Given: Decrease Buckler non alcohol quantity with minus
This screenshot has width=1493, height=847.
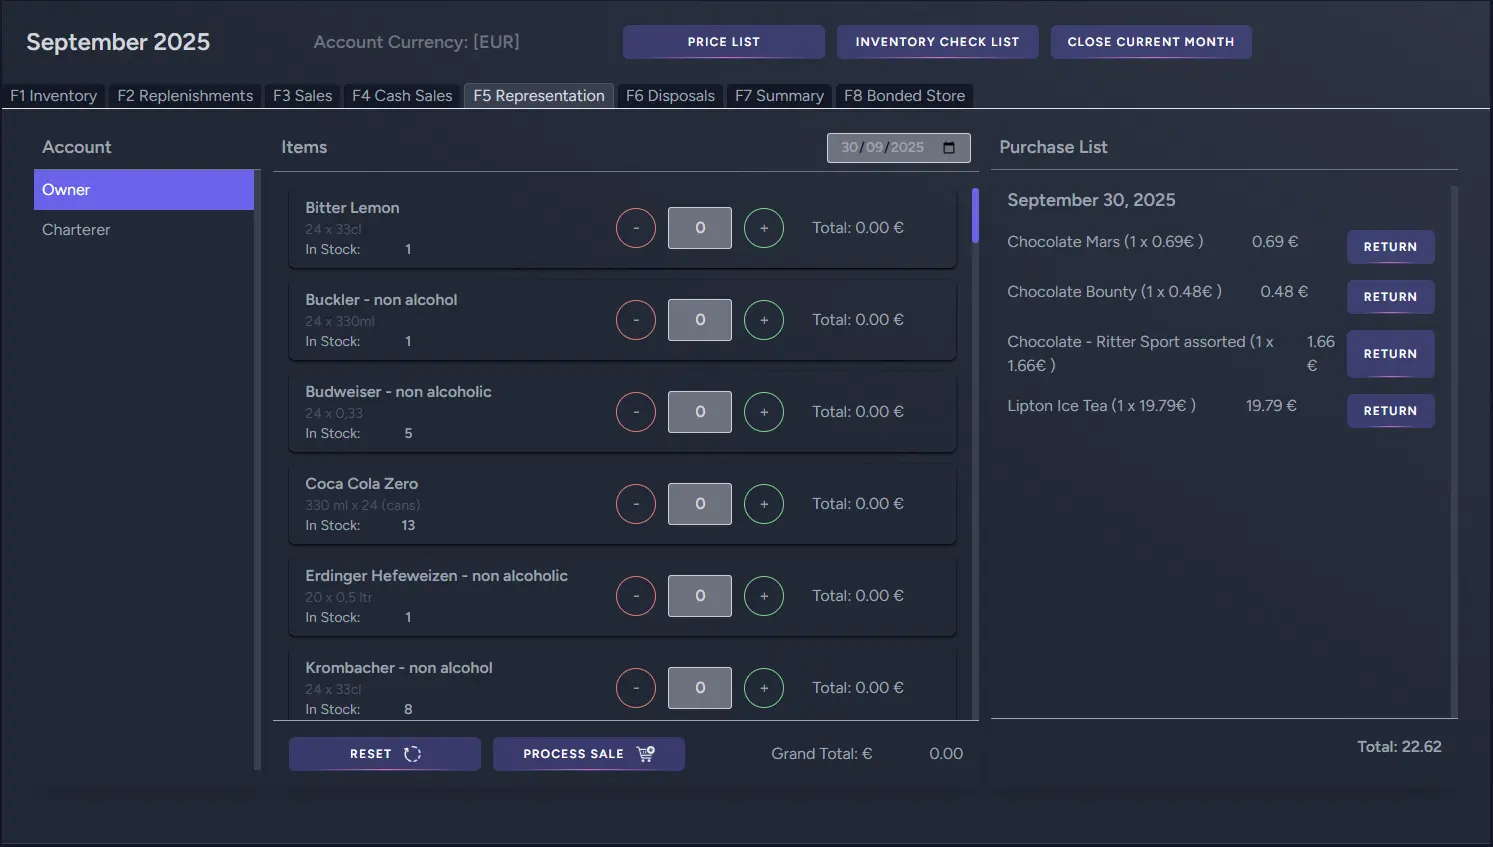Looking at the screenshot, I should click(636, 320).
